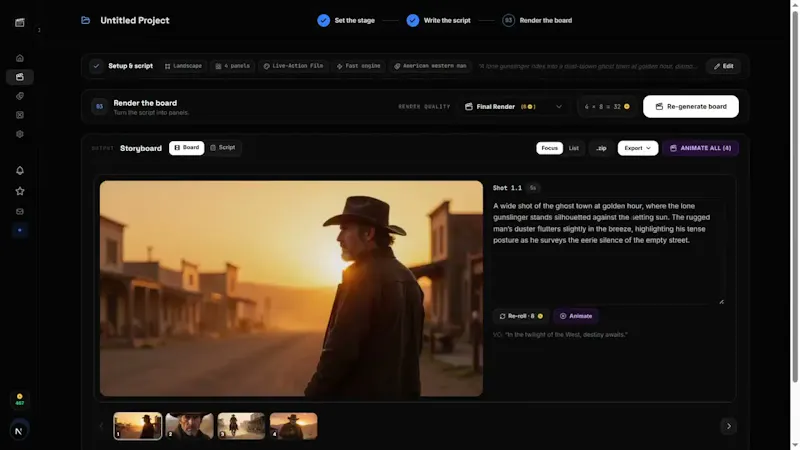Open the user avatar N
The width and height of the screenshot is (800, 450).
tap(19, 431)
